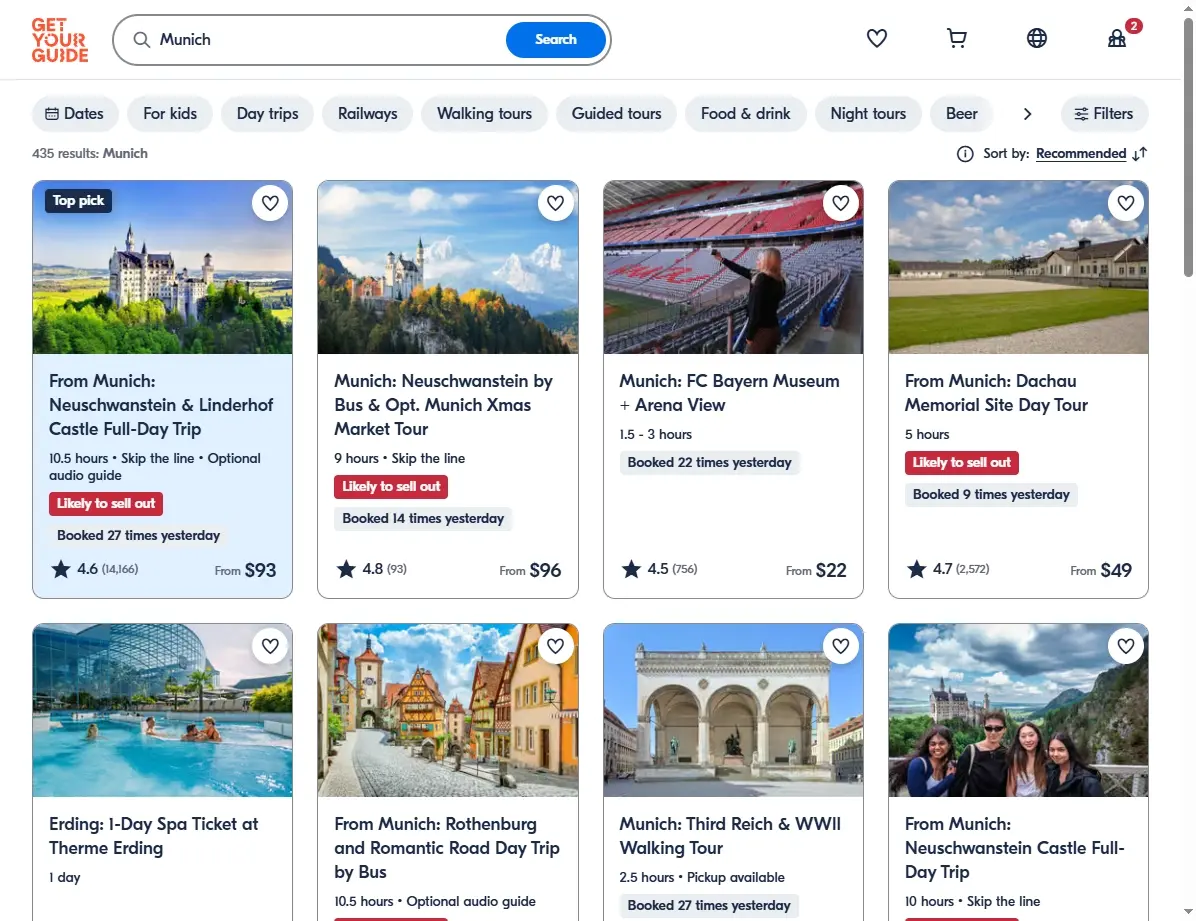Select the Day trips filter chip
This screenshot has width=1196, height=921.
[x=268, y=114]
